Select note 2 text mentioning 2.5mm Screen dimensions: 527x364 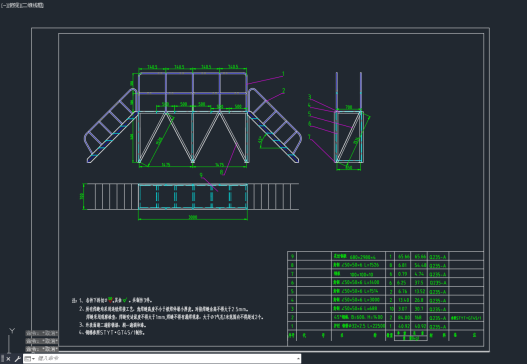164,309
